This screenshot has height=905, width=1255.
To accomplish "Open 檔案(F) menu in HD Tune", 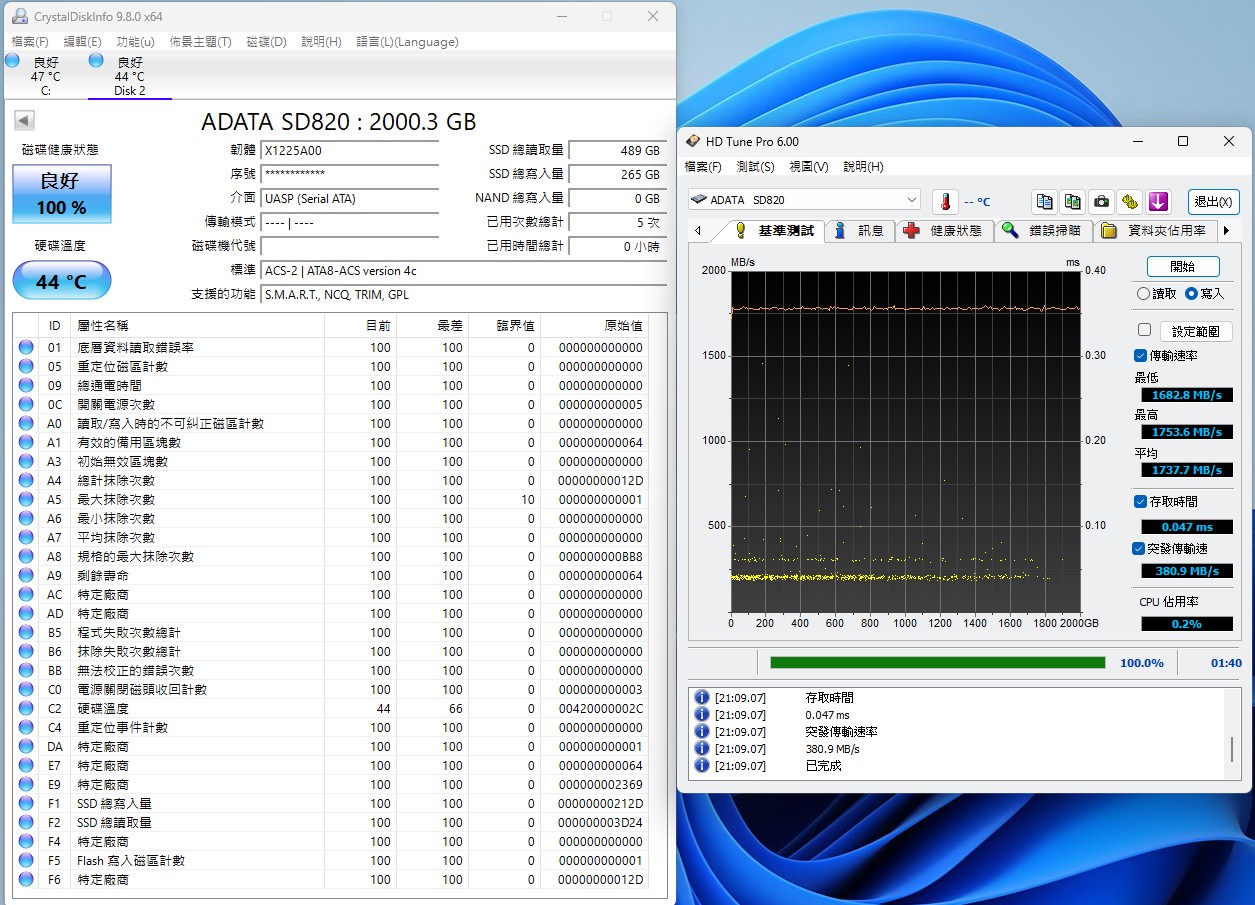I will (703, 167).
